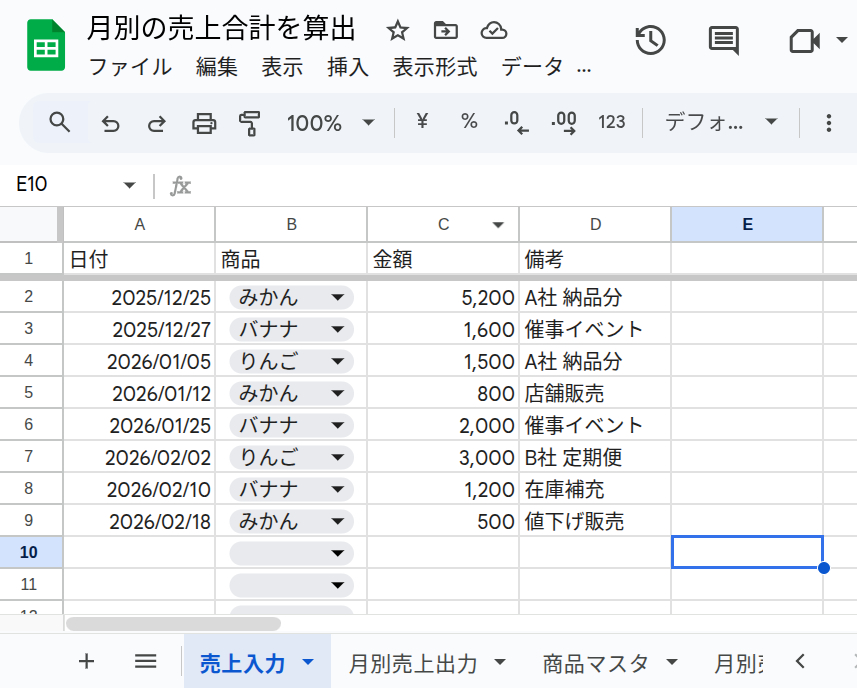Apply currency ¥ format

pos(421,122)
